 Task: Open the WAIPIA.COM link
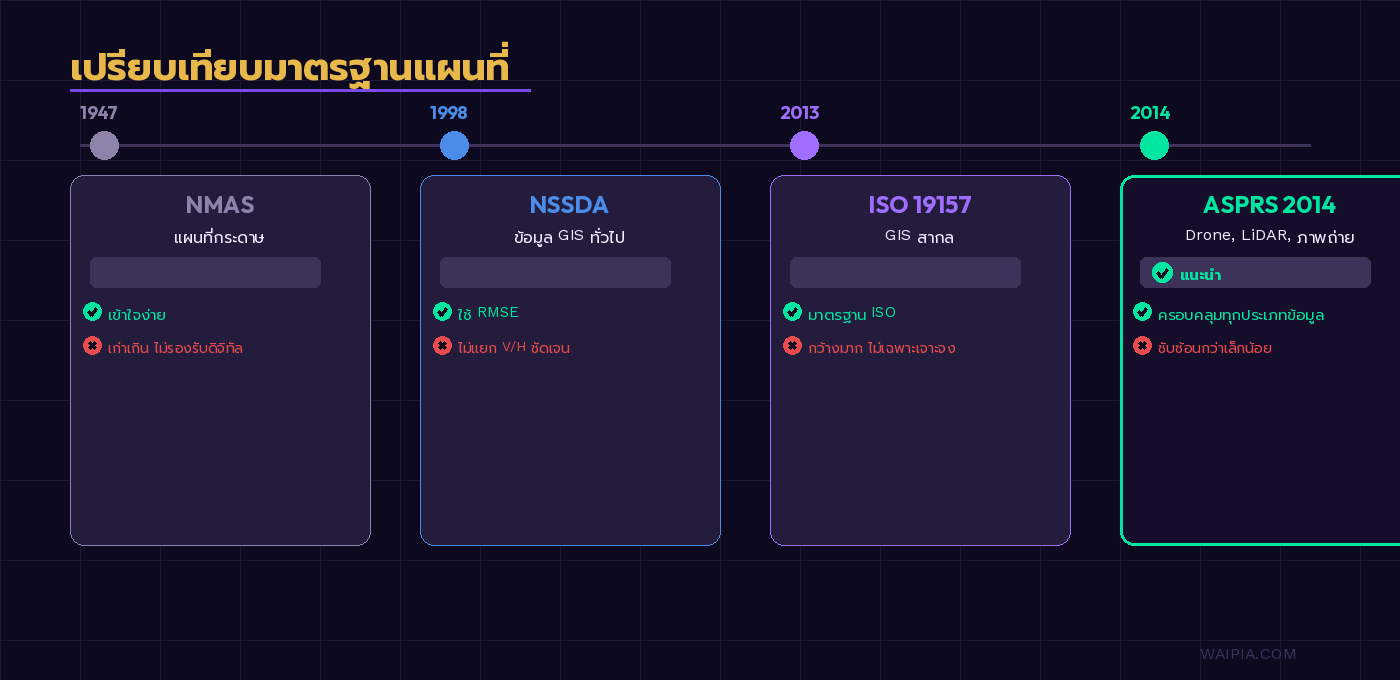(1248, 654)
